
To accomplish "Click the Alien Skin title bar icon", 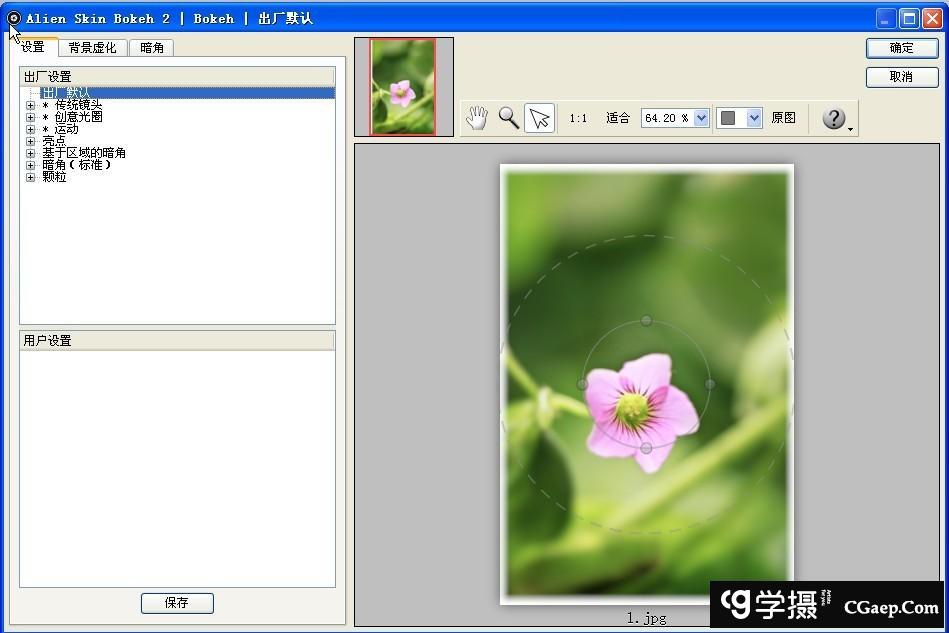I will [13, 18].
